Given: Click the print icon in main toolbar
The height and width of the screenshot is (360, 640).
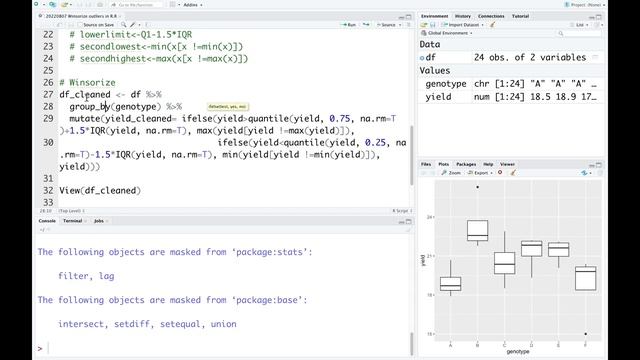Looking at the screenshot, I should click(100, 4).
